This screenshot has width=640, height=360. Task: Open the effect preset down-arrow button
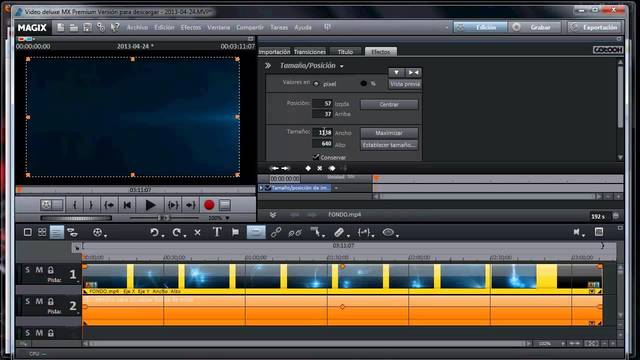pyautogui.click(x=396, y=72)
